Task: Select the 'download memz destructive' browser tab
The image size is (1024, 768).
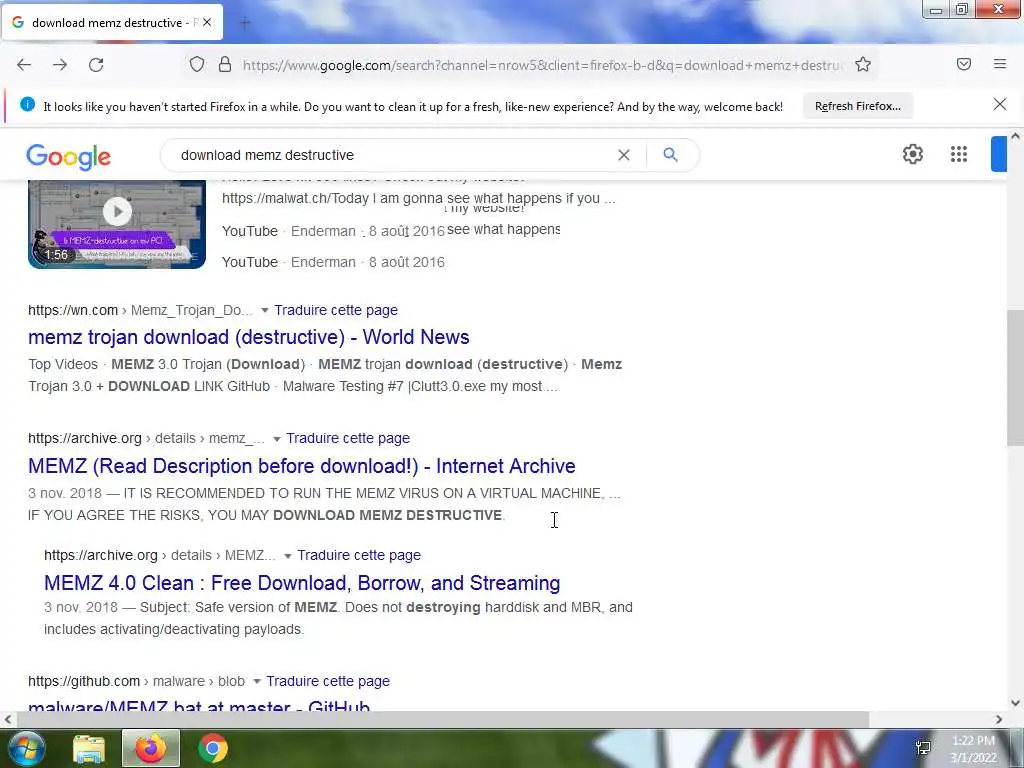Action: pos(112,22)
